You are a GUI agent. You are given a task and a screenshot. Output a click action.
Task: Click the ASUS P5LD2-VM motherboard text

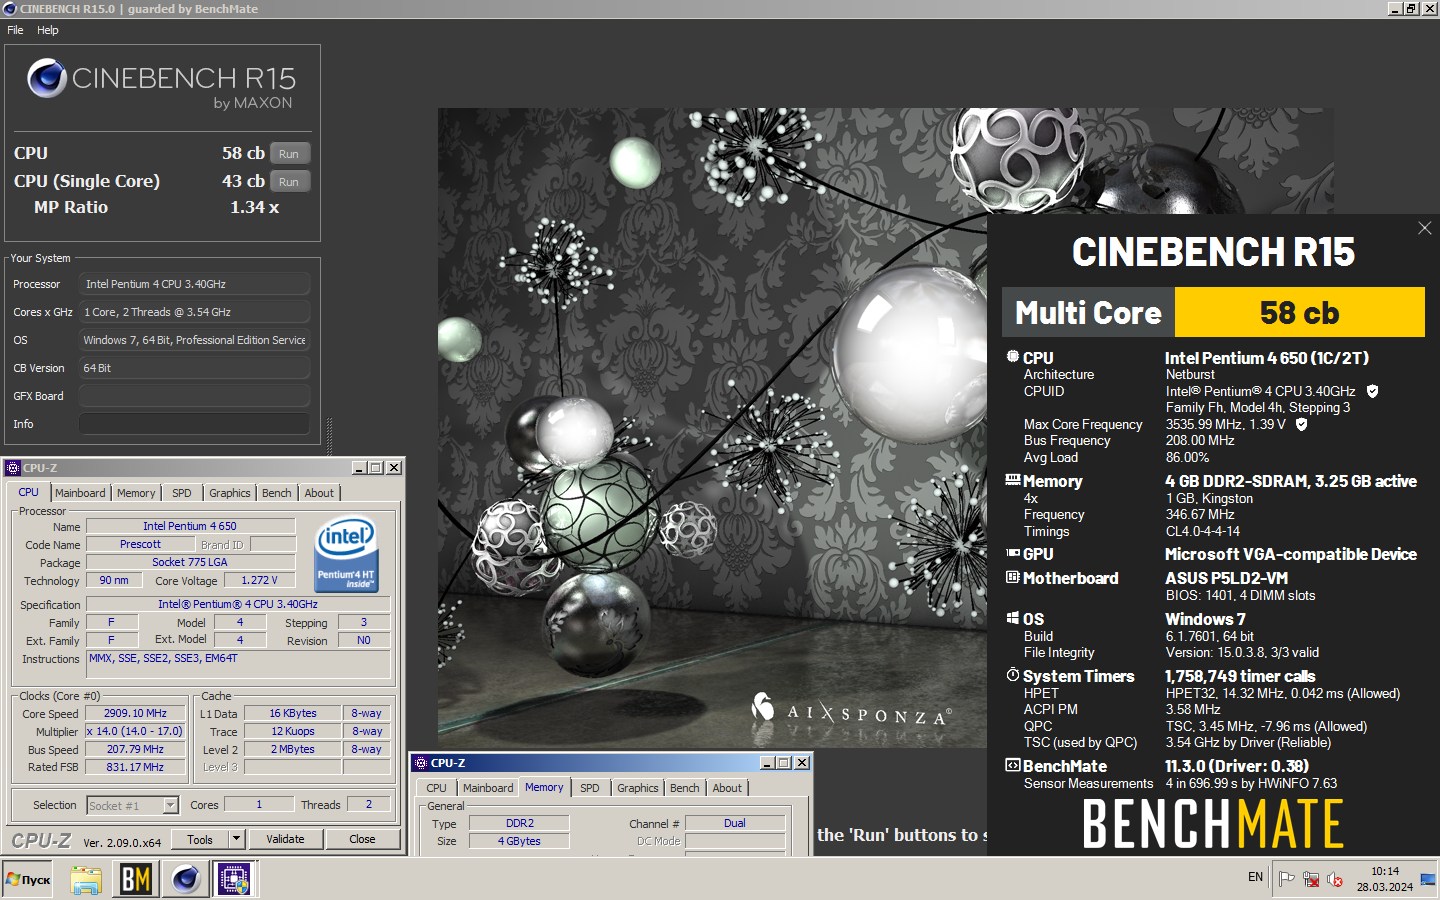coord(1226,578)
